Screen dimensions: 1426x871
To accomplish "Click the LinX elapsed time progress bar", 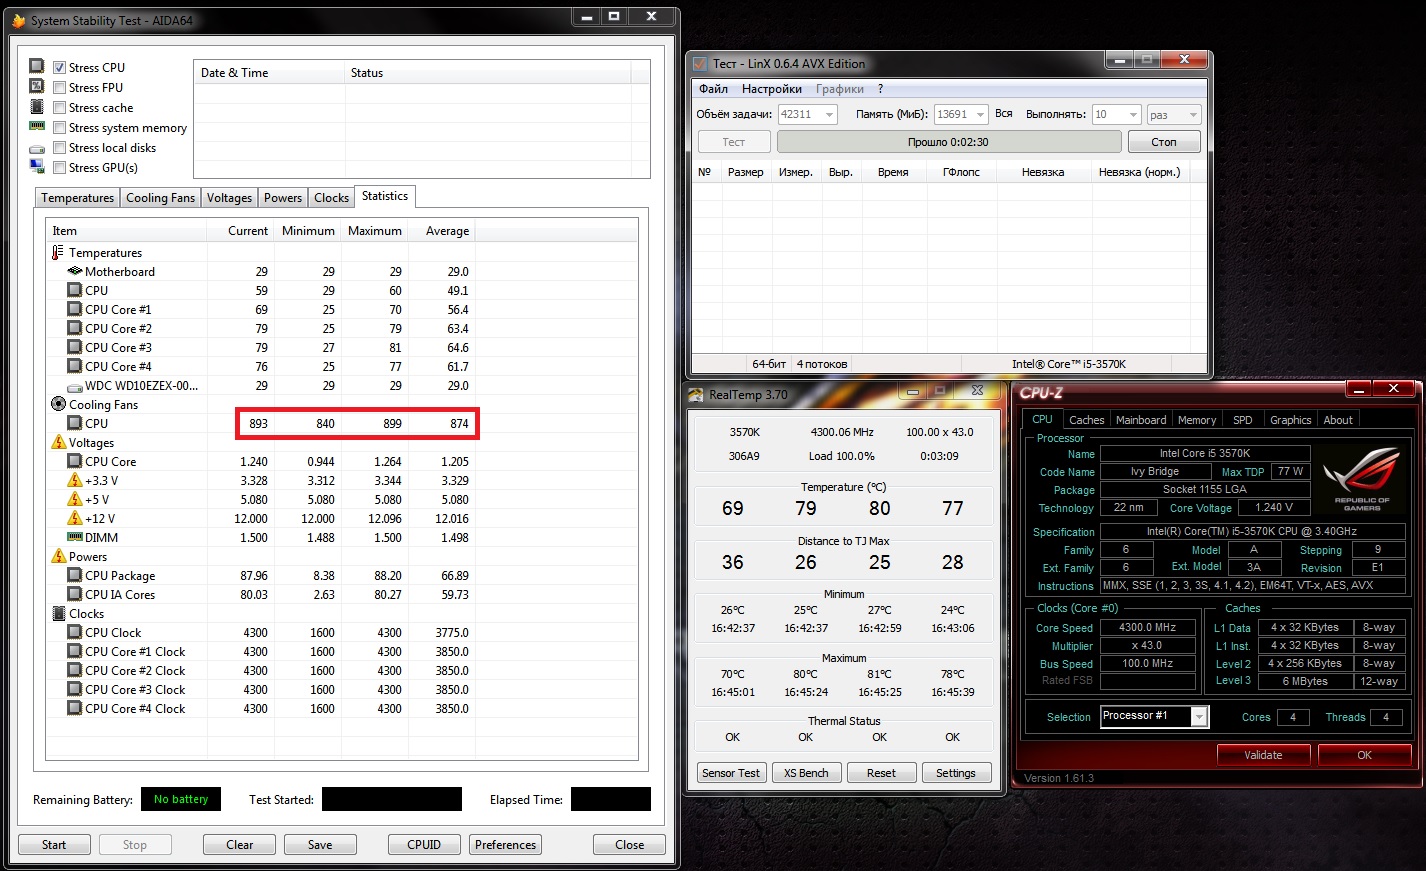I will pyautogui.click(x=948, y=142).
